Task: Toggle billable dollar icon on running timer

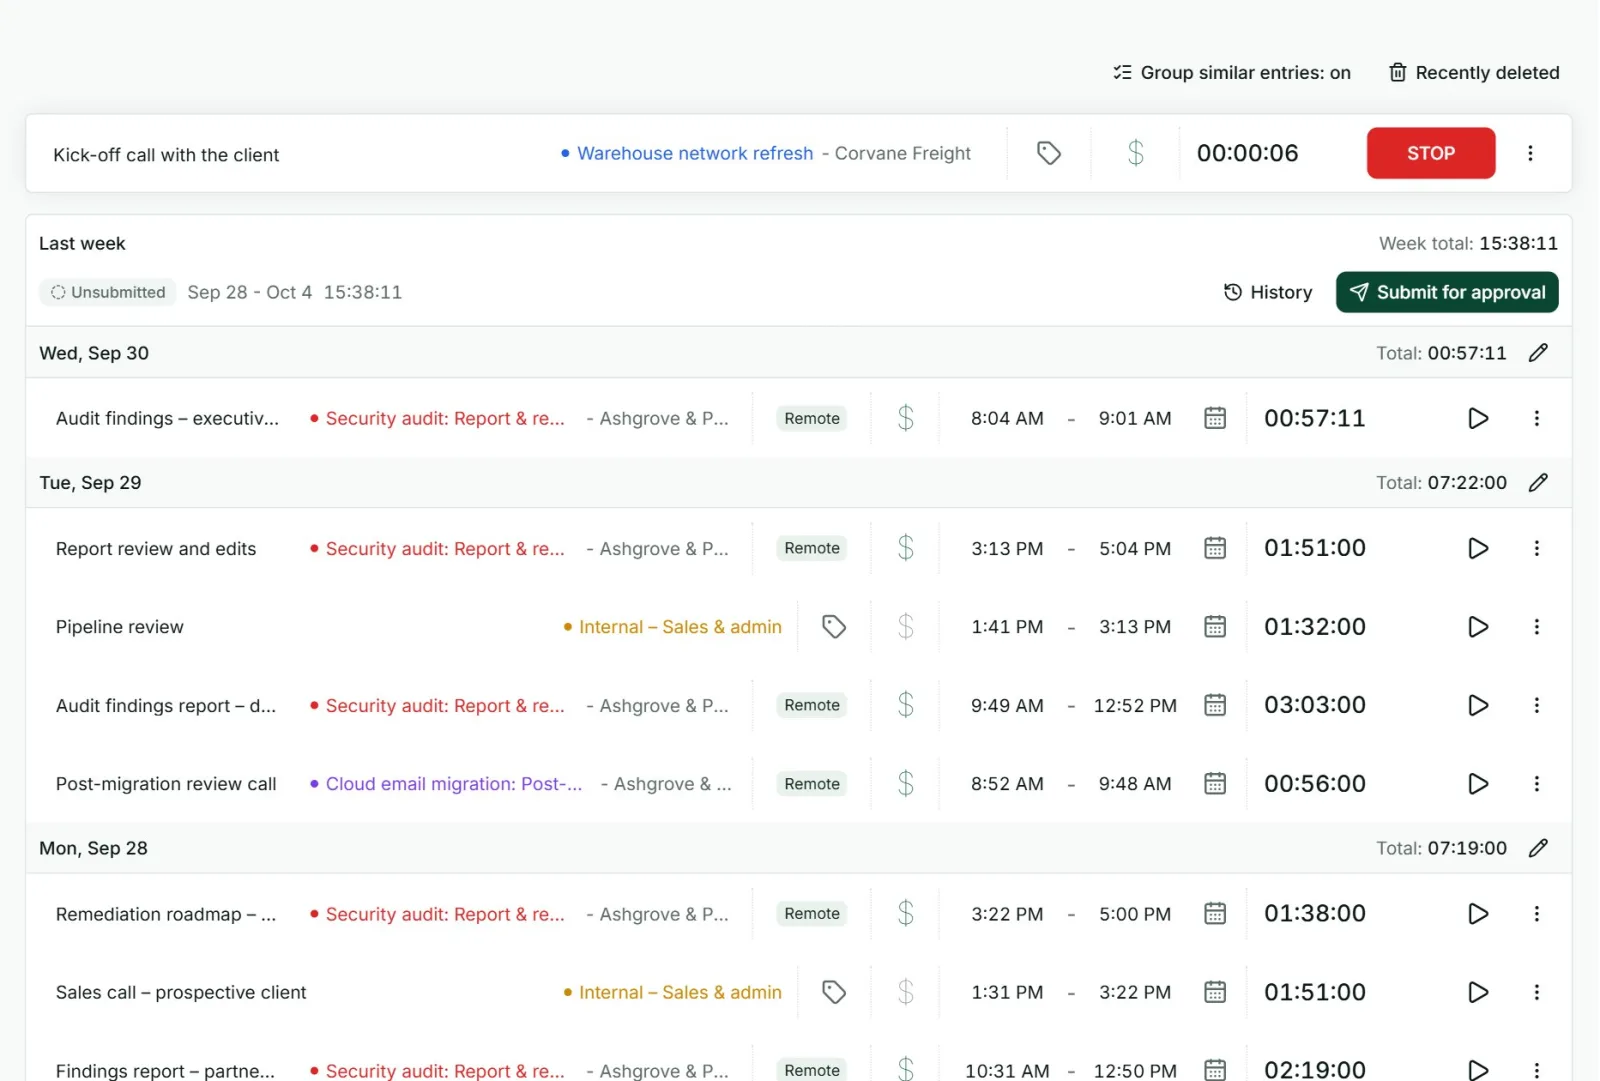Action: [x=1135, y=153]
